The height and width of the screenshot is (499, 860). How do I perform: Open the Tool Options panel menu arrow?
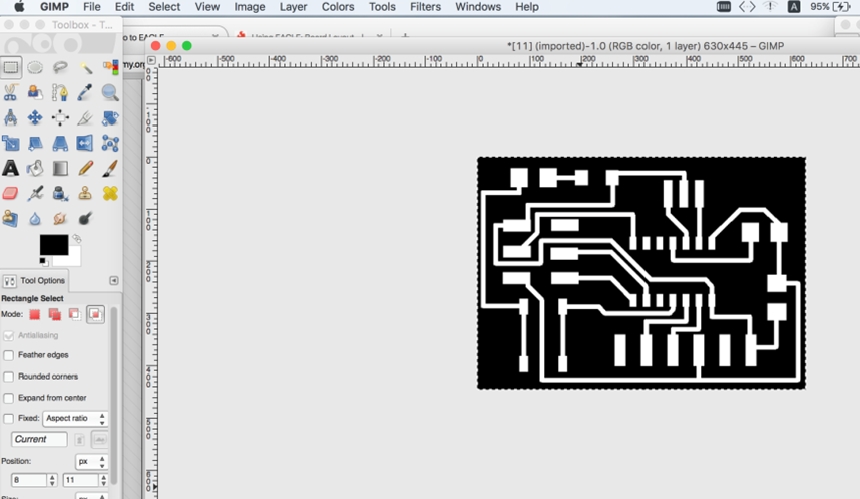(x=114, y=281)
